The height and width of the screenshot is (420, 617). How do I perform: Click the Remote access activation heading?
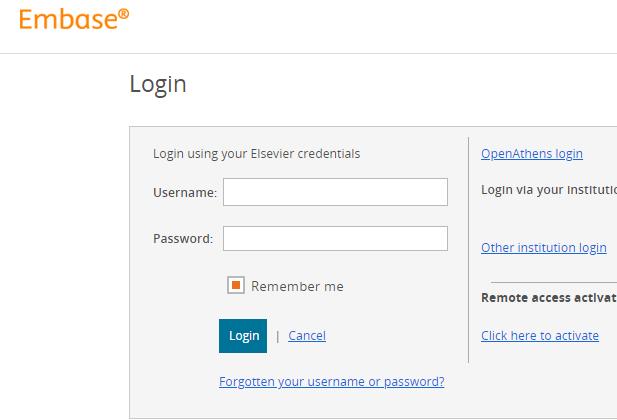point(549,298)
